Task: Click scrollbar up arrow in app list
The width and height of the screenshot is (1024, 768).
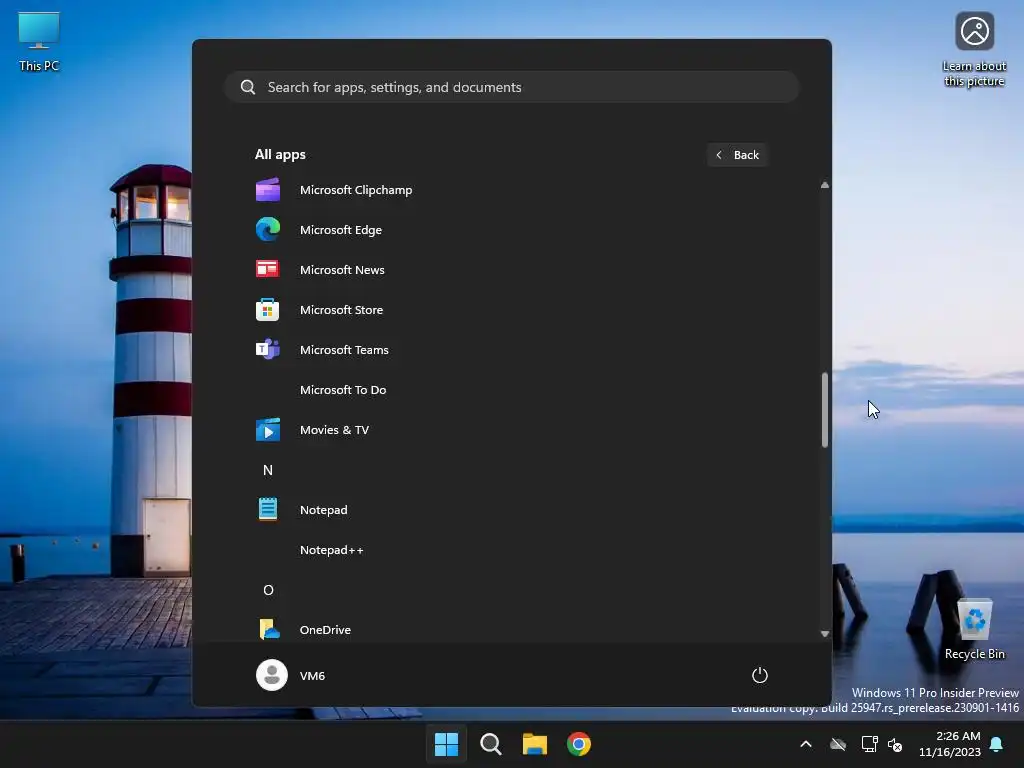Action: click(825, 185)
